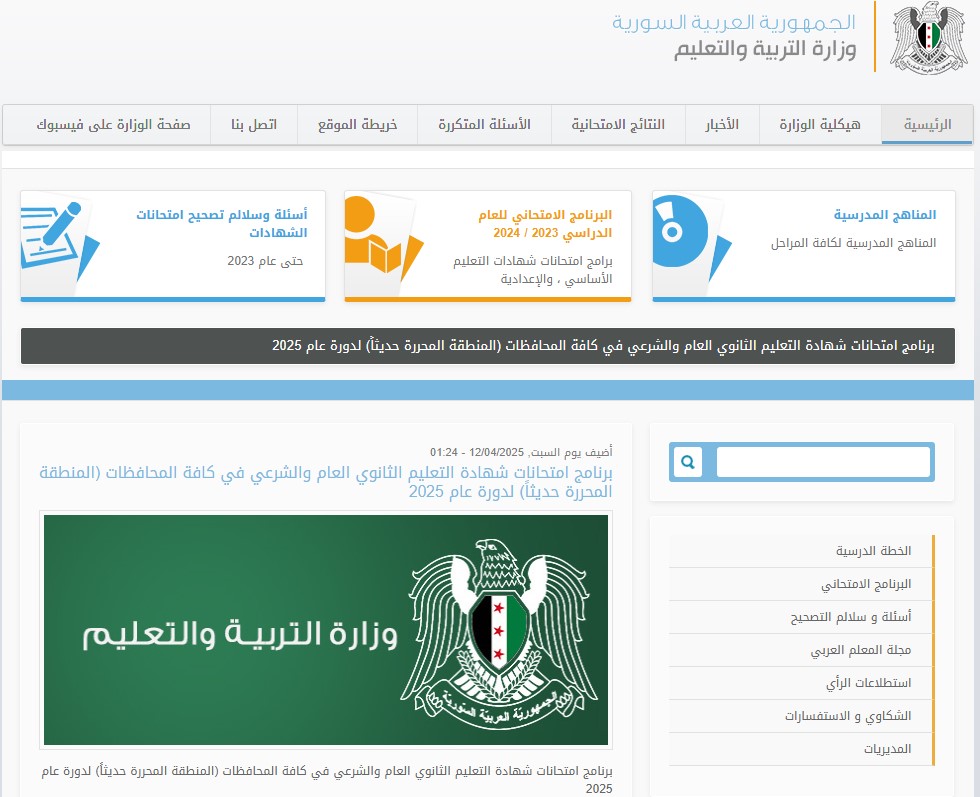The image size is (980, 797).
Task: Click the green ministry banner image
Action: click(x=326, y=629)
